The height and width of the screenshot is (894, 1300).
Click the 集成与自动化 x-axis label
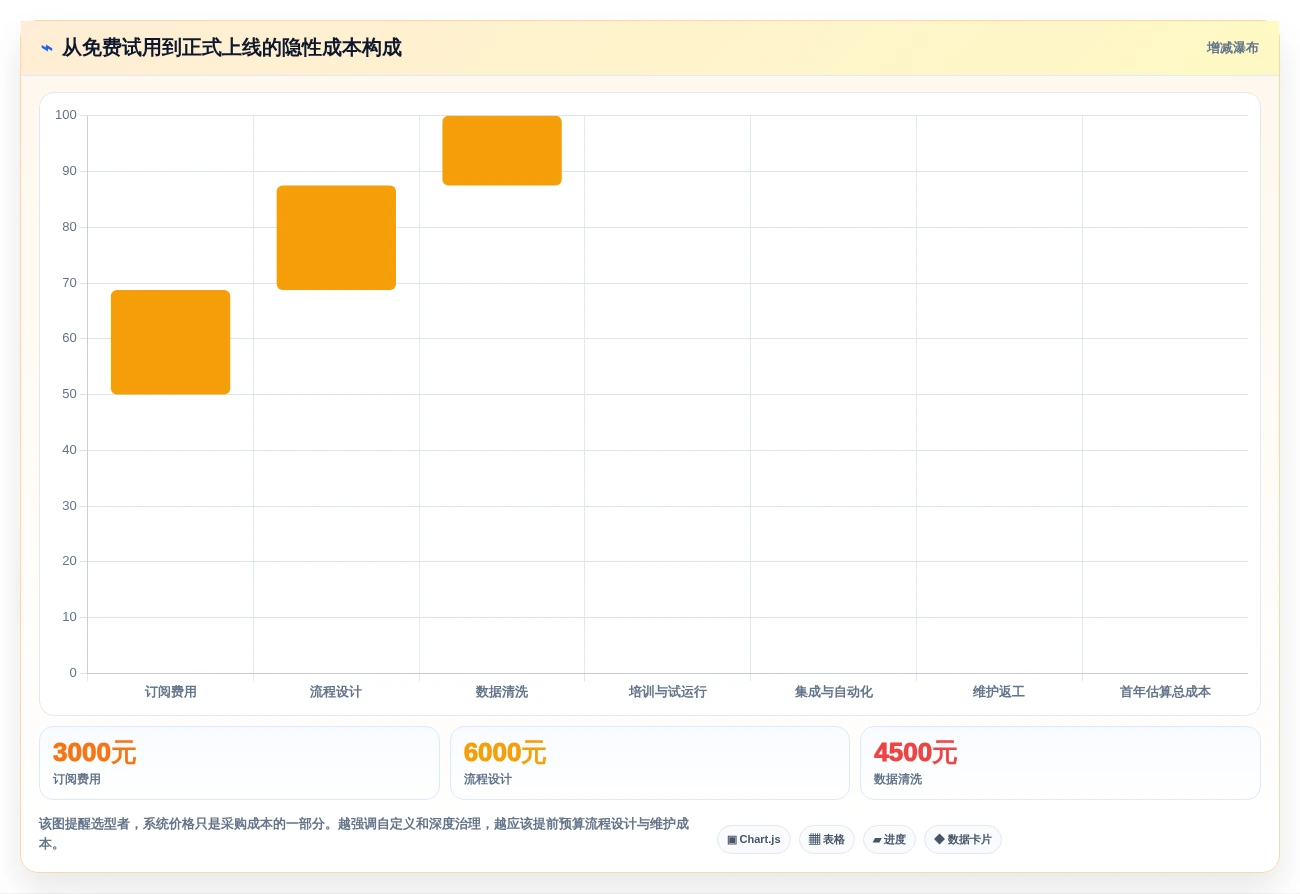point(834,692)
